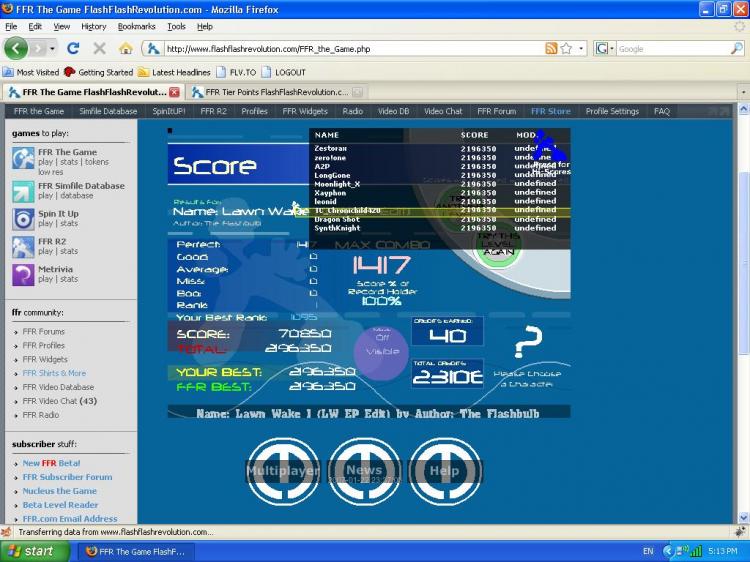The width and height of the screenshot is (750, 562).
Task: Open Radio in the nav bar
Action: [x=353, y=111]
